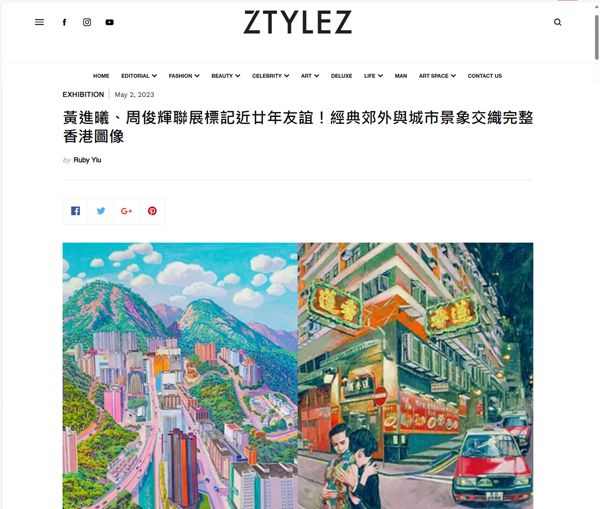Share article via Google Plus
600x509 pixels.
(x=127, y=211)
